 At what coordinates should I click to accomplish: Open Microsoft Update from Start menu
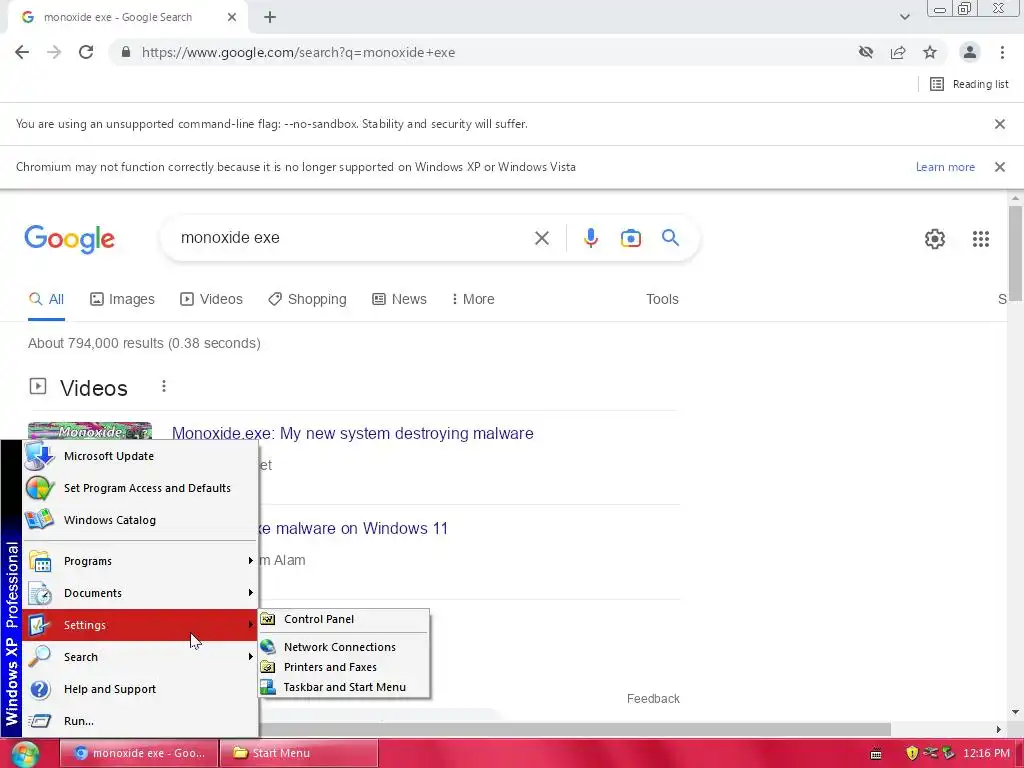140,456
